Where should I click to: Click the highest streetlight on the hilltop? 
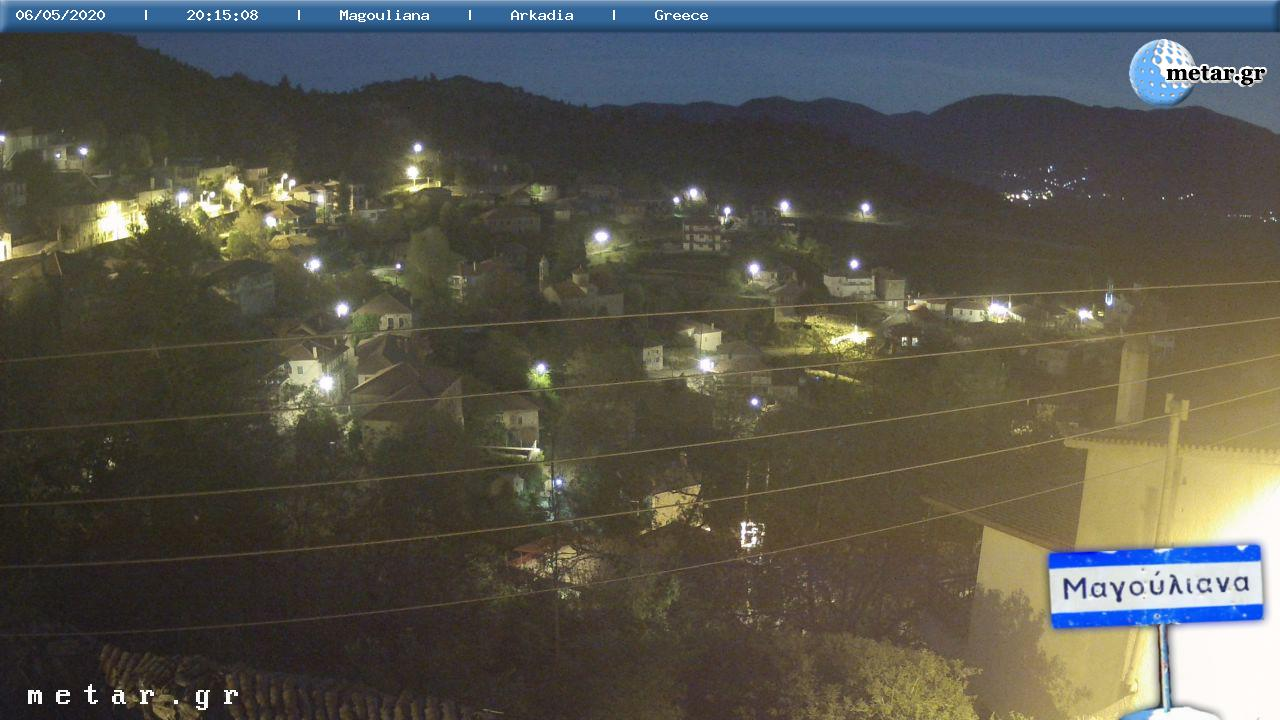point(417,149)
